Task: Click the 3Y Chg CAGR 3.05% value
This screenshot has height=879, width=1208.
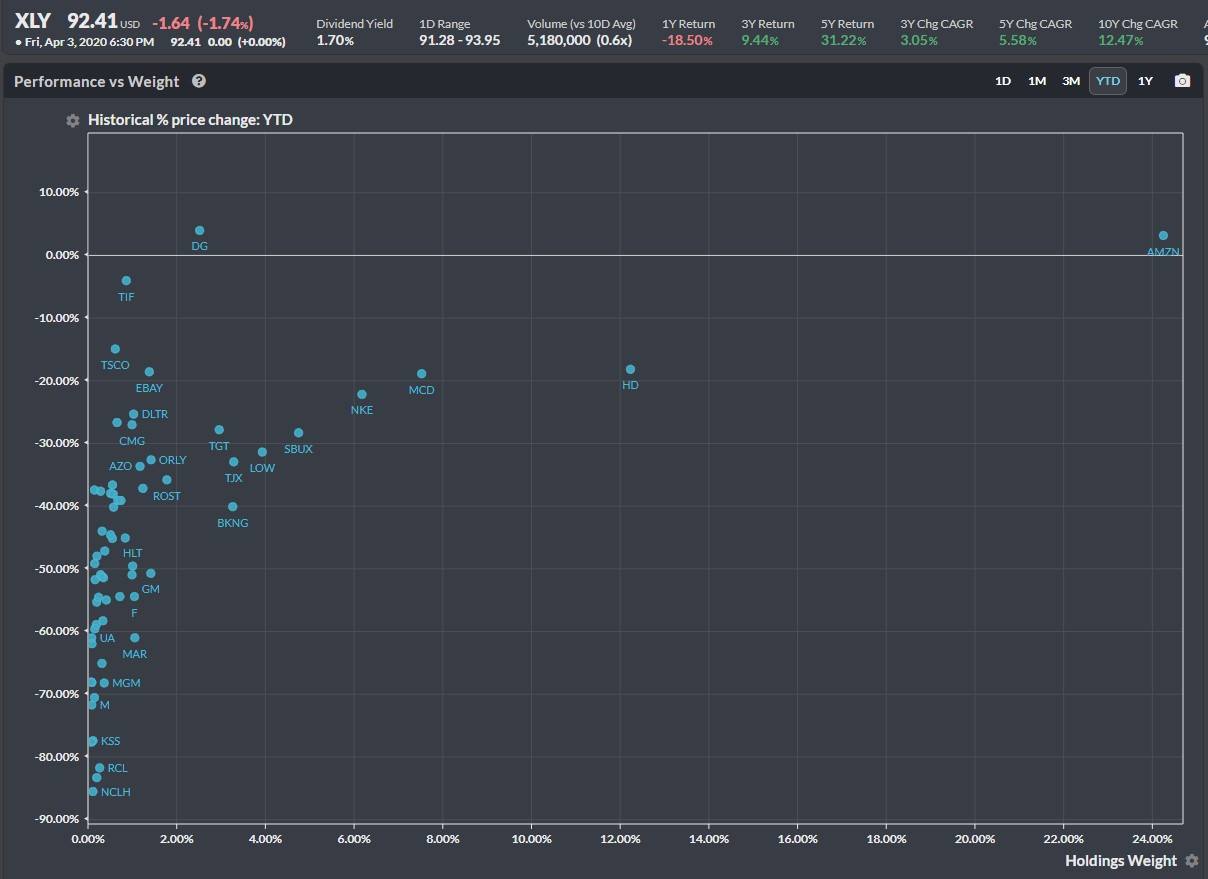Action: point(919,41)
